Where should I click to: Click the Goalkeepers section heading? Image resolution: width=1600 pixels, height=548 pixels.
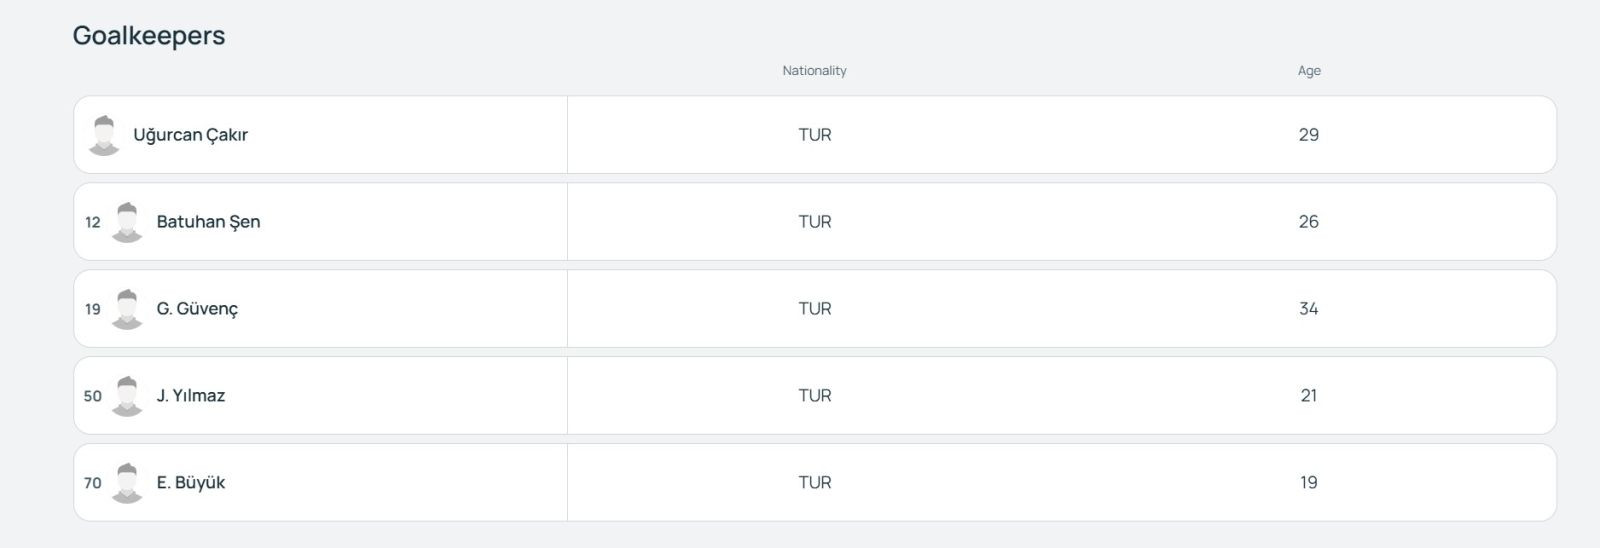click(x=149, y=36)
